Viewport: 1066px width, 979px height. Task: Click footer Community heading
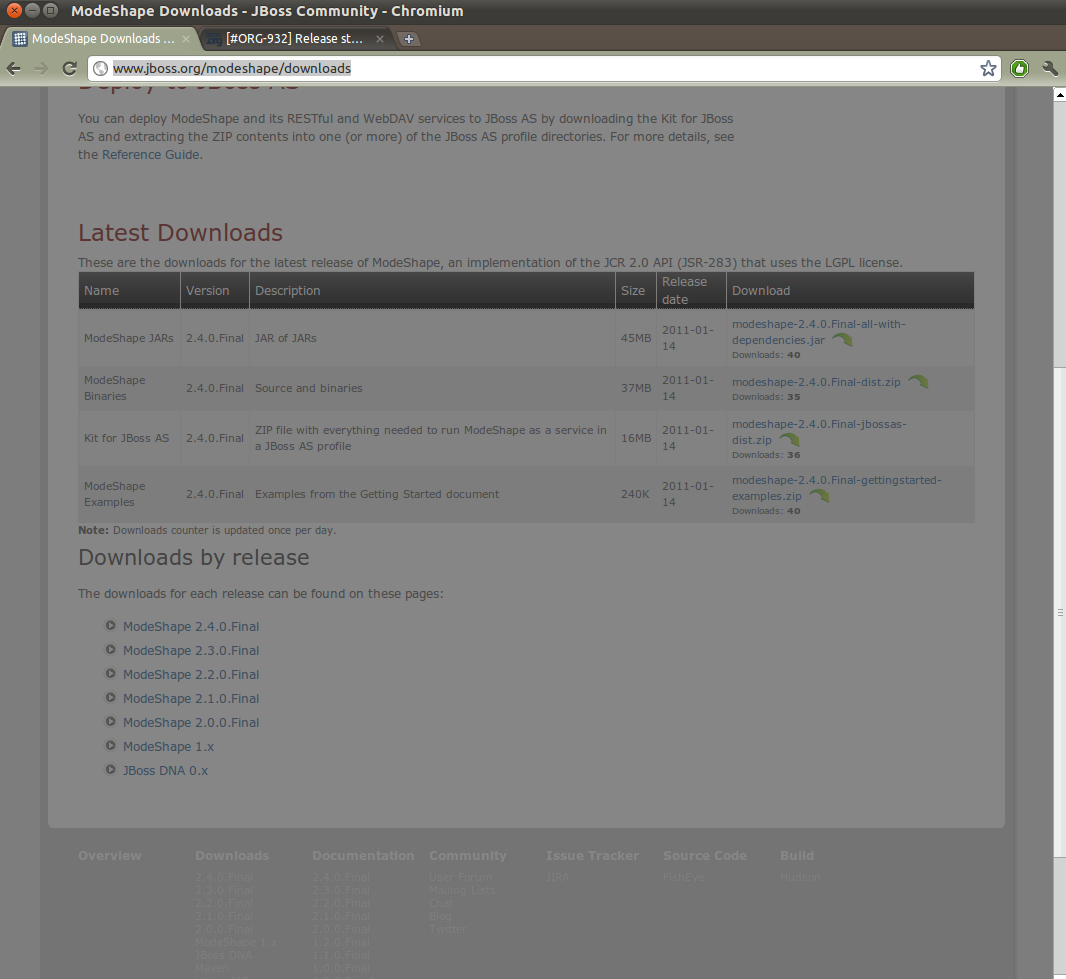coord(468,855)
